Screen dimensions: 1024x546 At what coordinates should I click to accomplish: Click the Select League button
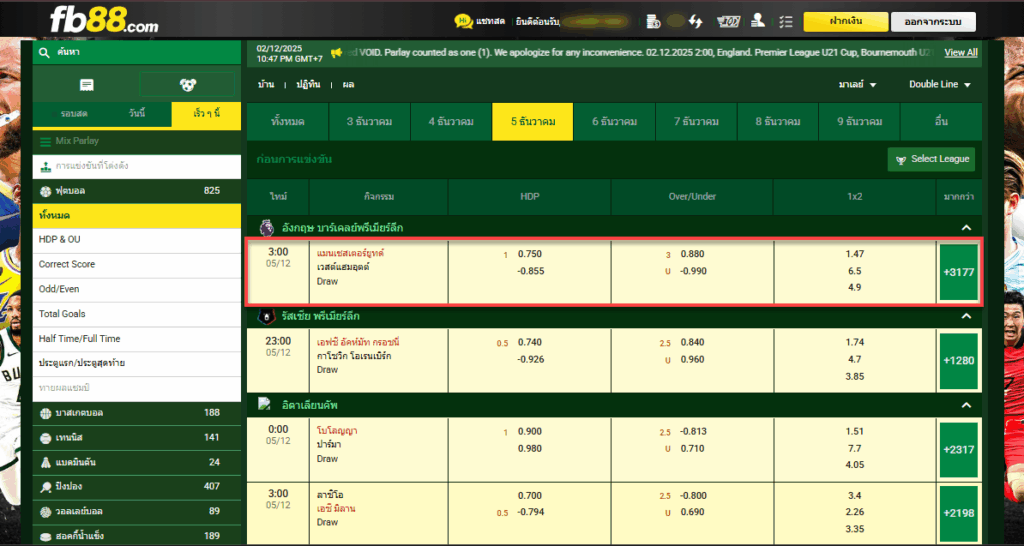931,159
